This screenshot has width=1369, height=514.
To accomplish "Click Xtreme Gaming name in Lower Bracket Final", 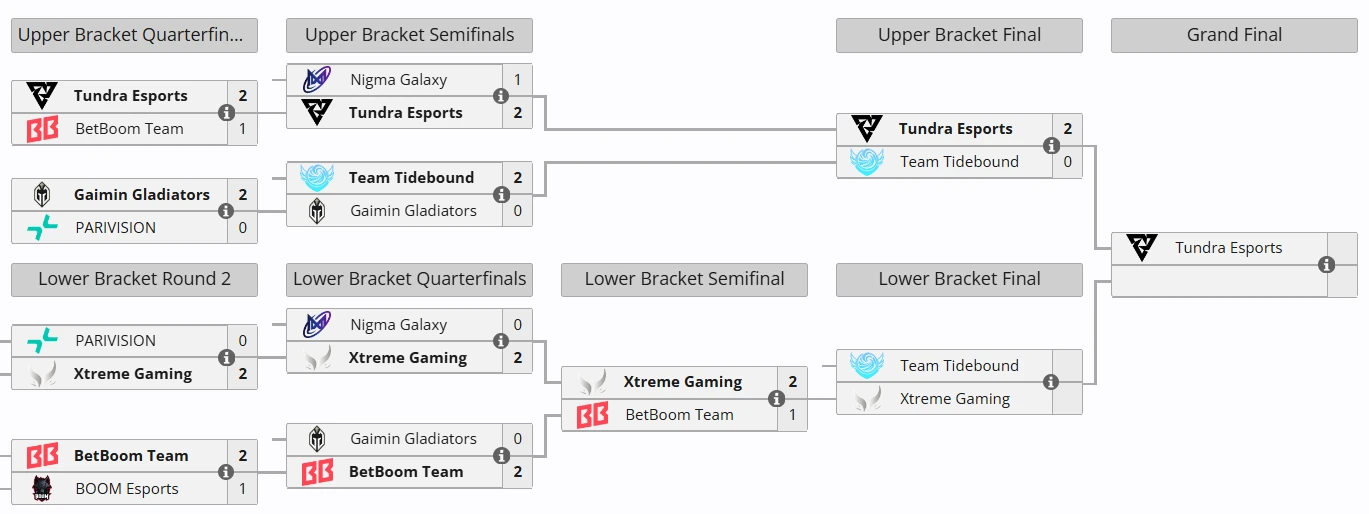I will [x=955, y=399].
